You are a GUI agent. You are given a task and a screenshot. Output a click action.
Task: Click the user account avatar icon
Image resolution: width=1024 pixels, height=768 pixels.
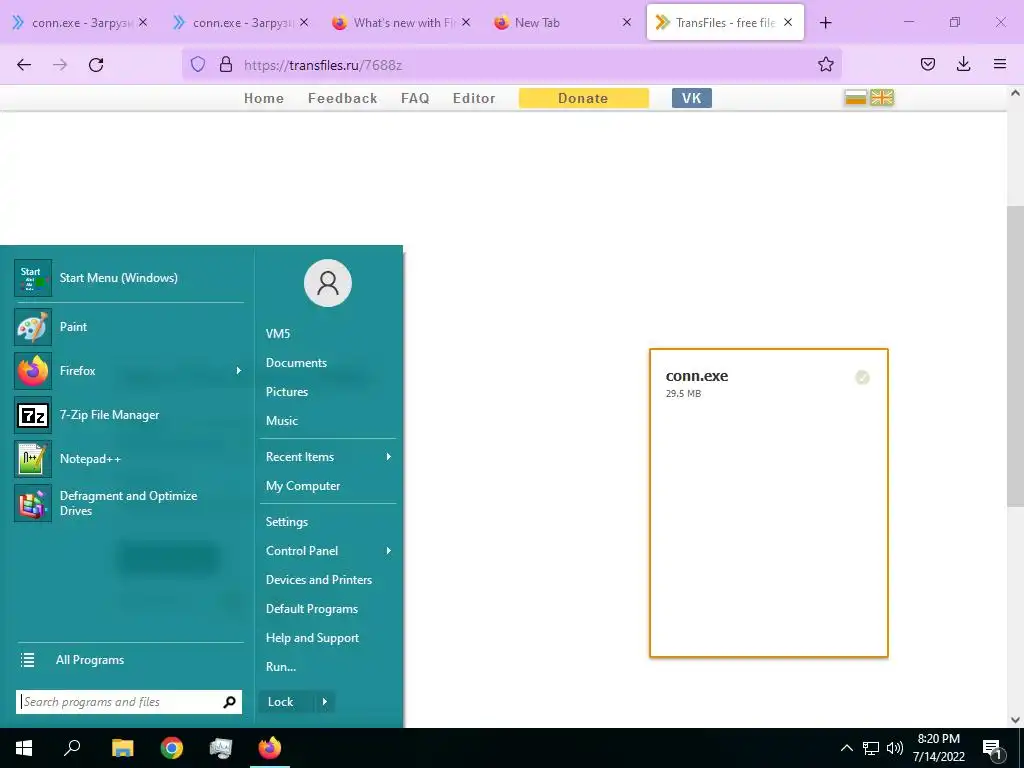(x=328, y=283)
